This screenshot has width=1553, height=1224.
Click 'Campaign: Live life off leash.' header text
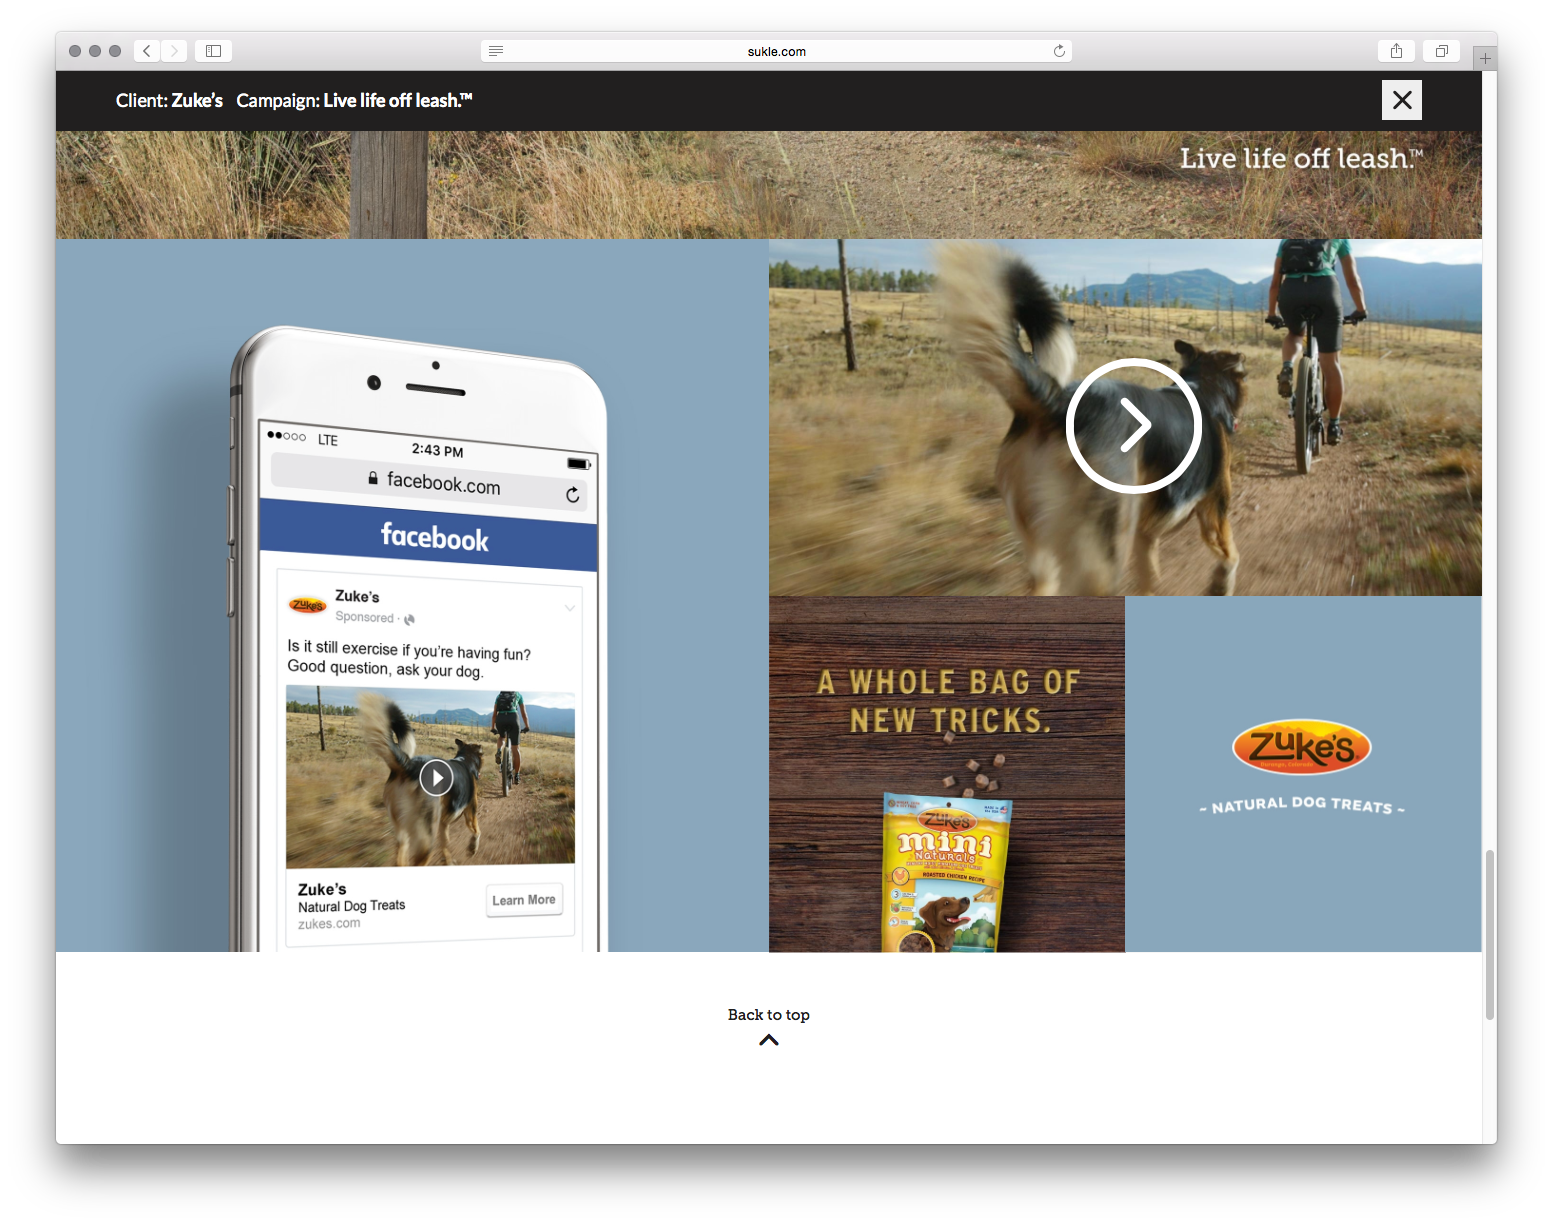[x=354, y=100]
